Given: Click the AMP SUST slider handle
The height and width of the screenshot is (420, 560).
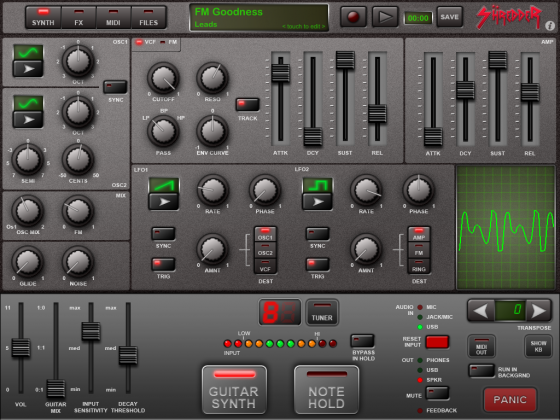Looking at the screenshot, I should tap(498, 60).
